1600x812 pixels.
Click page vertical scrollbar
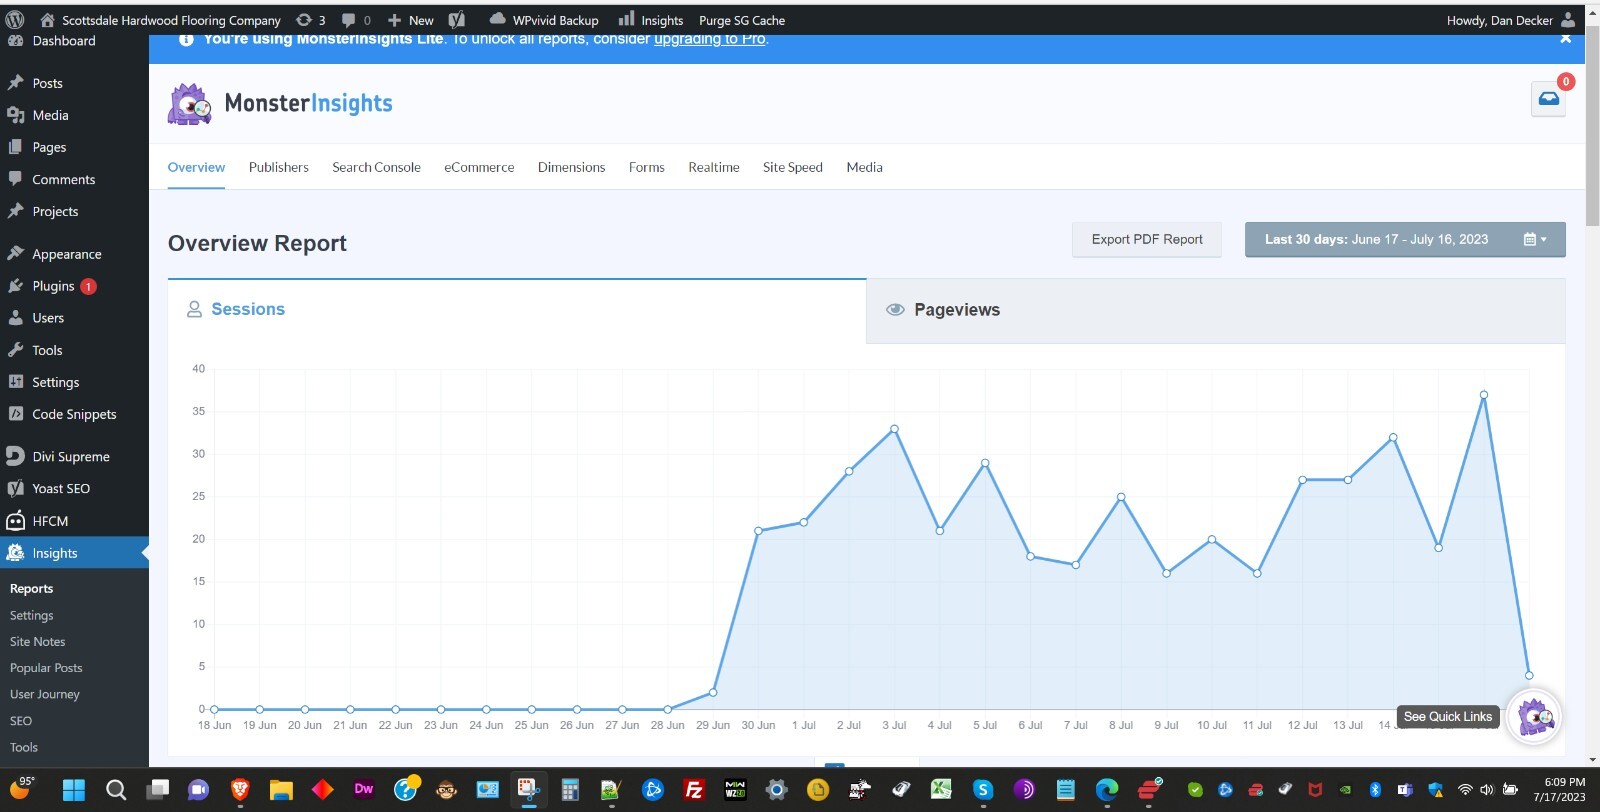1592,125
